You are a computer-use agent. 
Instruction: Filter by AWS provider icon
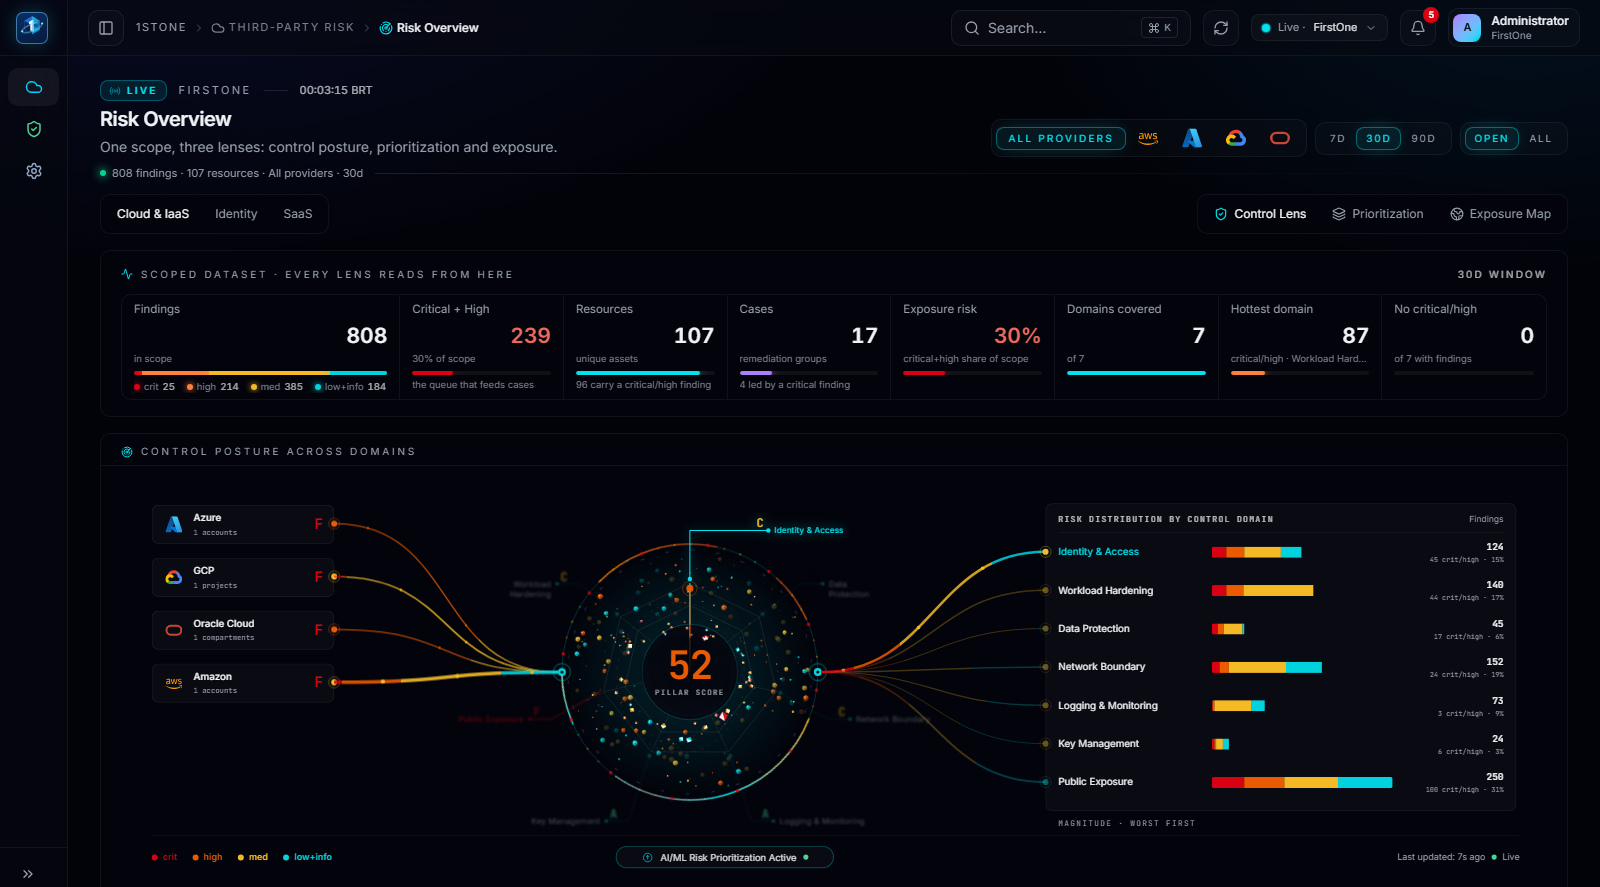tap(1148, 138)
